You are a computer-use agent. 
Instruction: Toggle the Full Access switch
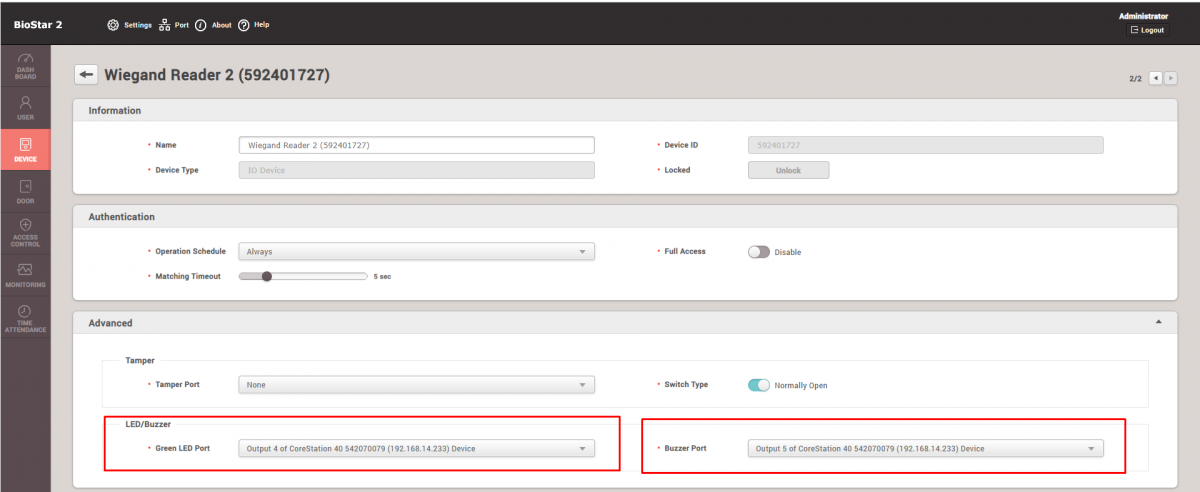pyautogui.click(x=759, y=252)
